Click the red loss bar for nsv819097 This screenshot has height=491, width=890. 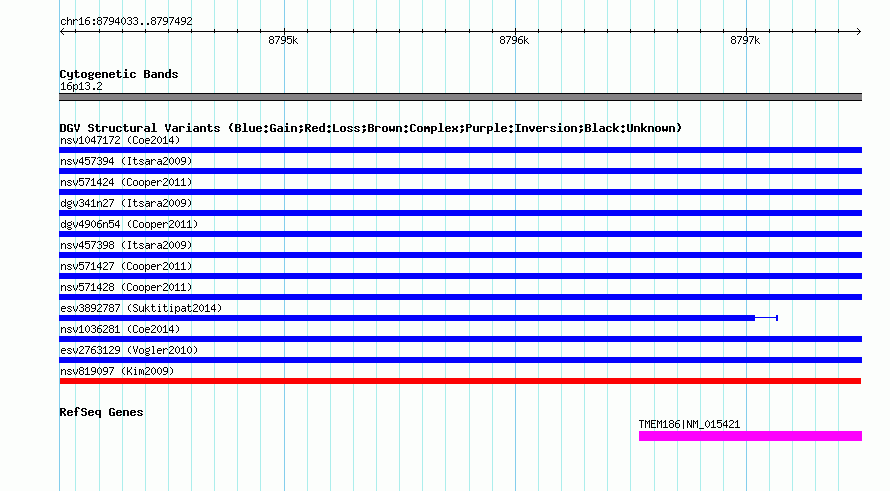[460, 381]
